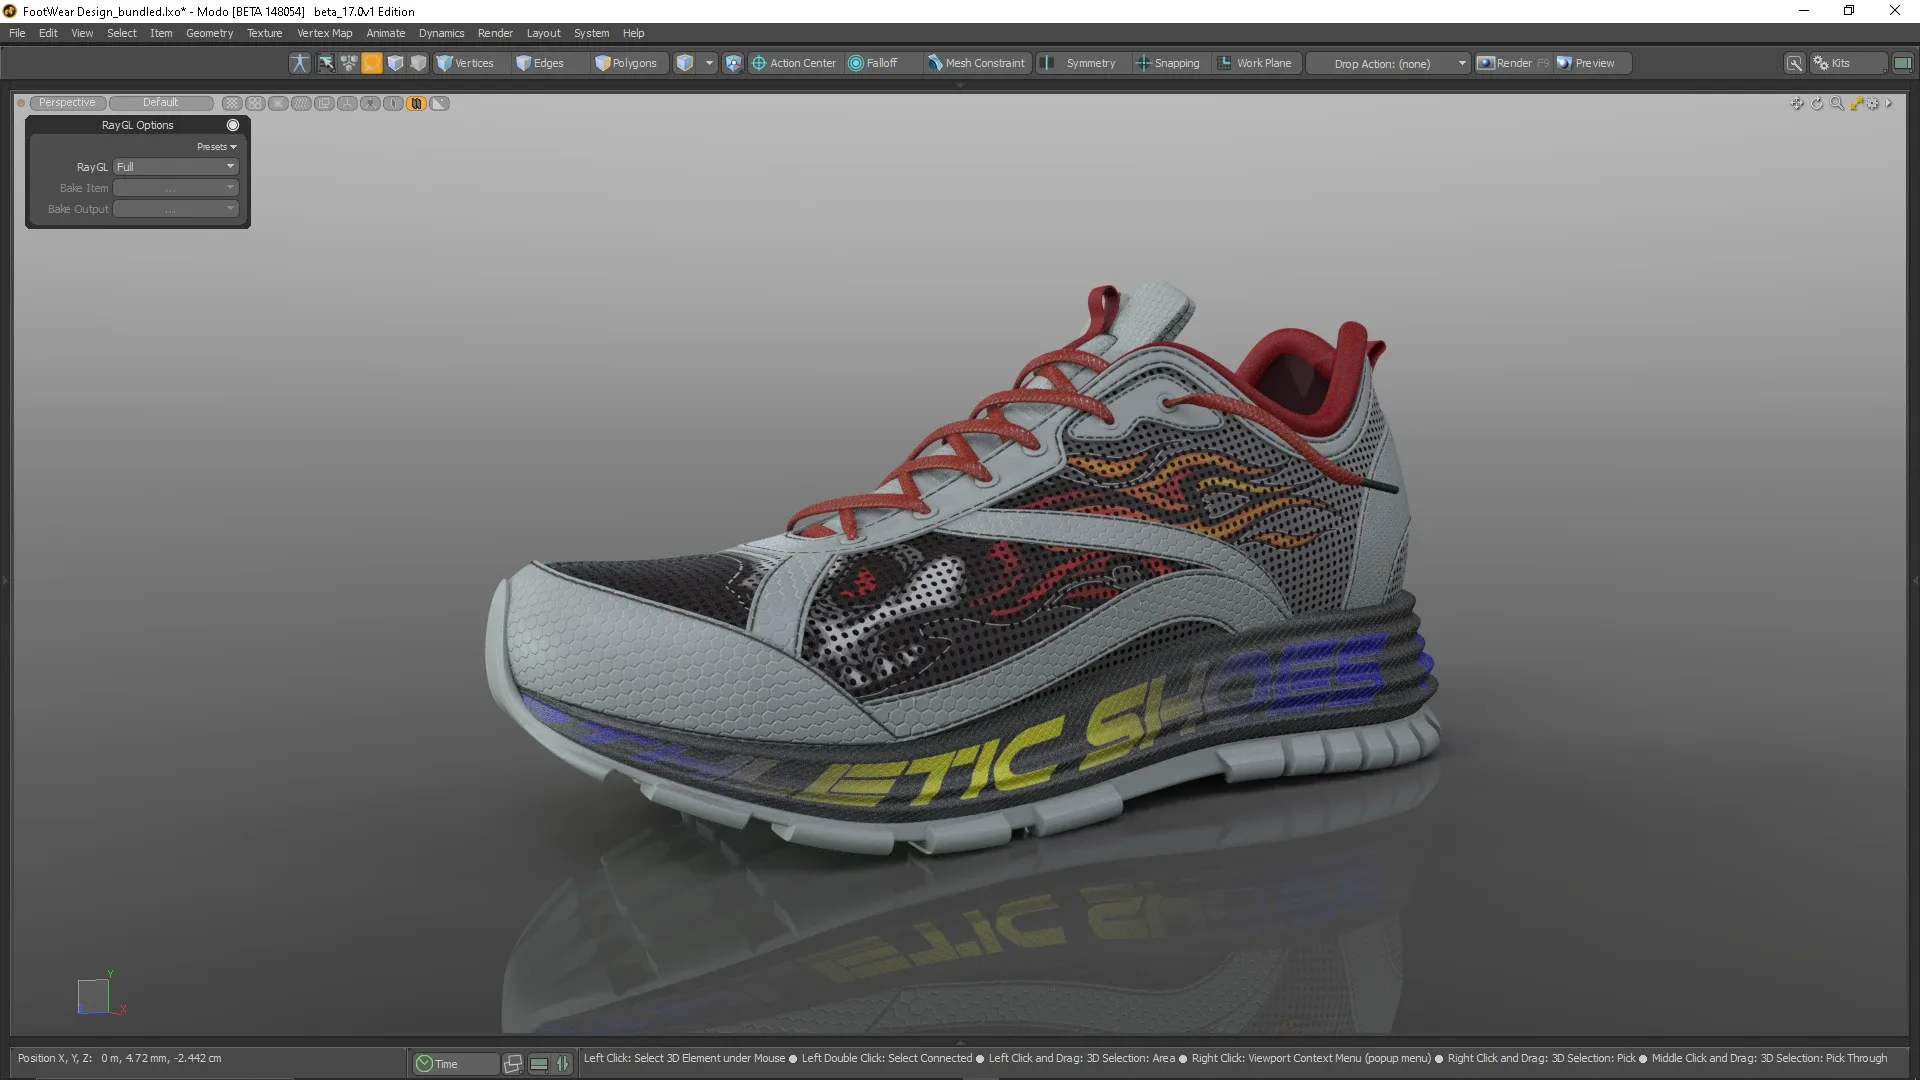Click the gray cube icon before Vertices
This screenshot has width=1920, height=1080.
(418, 63)
